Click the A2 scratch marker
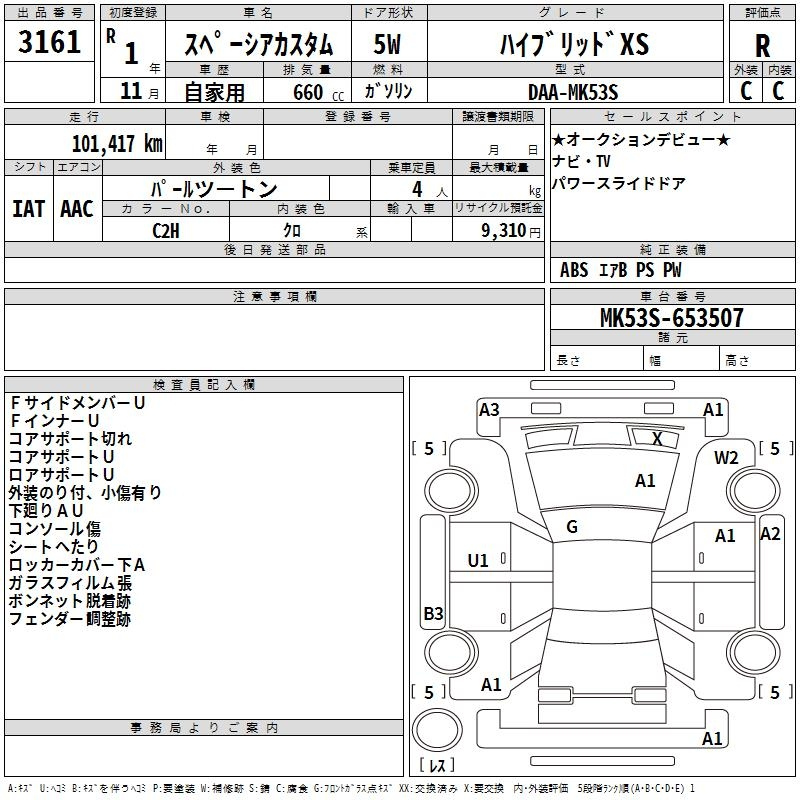Screen dimensions: 800x800 [x=770, y=534]
